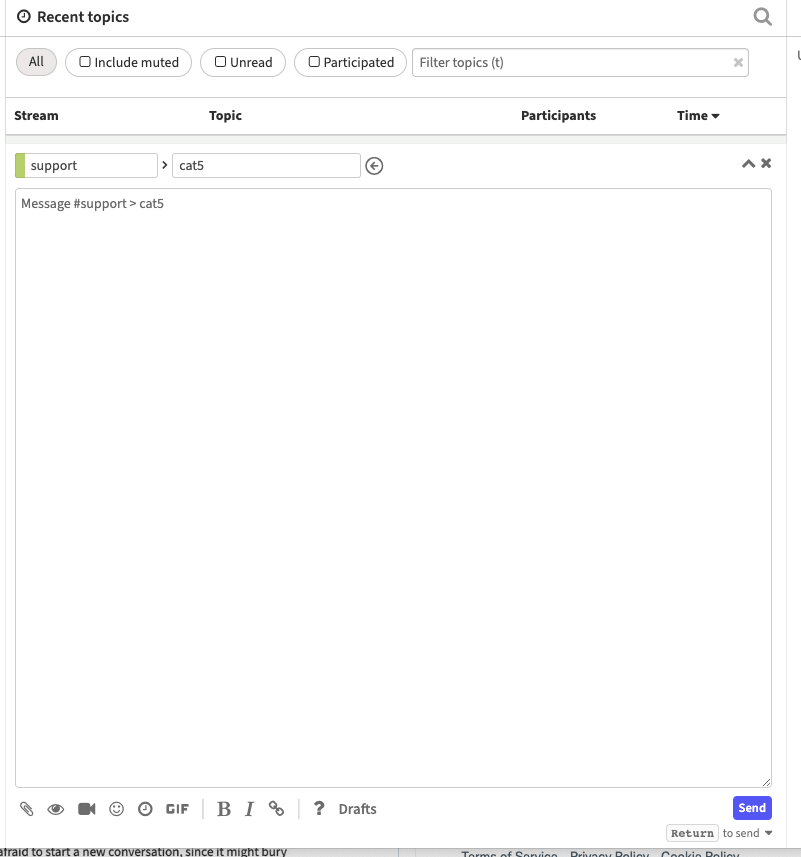Open the emoji picker
The image size is (801, 857).
click(116, 808)
